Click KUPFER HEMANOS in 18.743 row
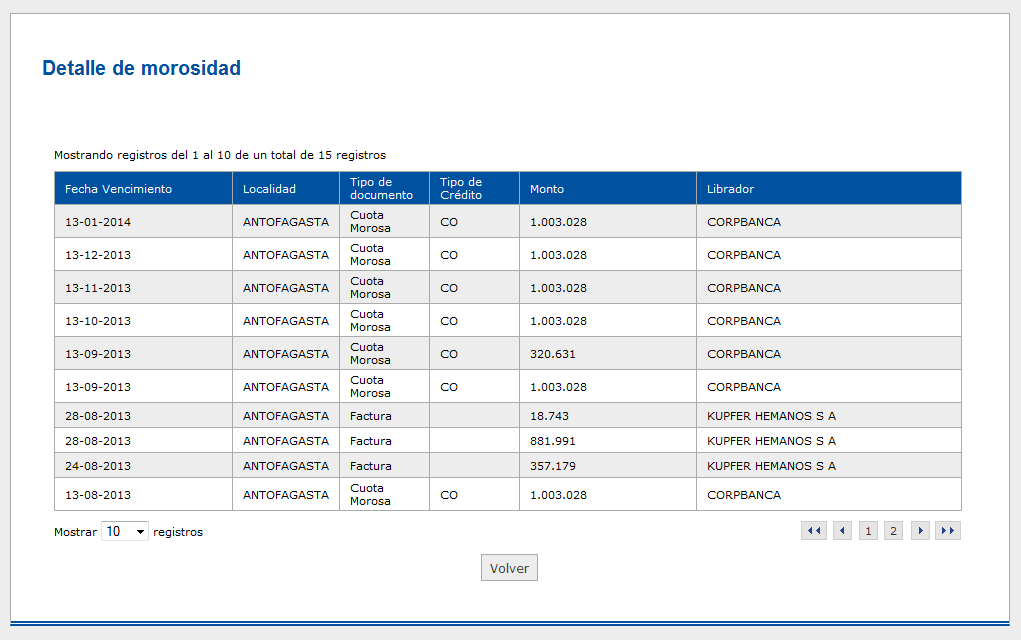 click(771, 416)
